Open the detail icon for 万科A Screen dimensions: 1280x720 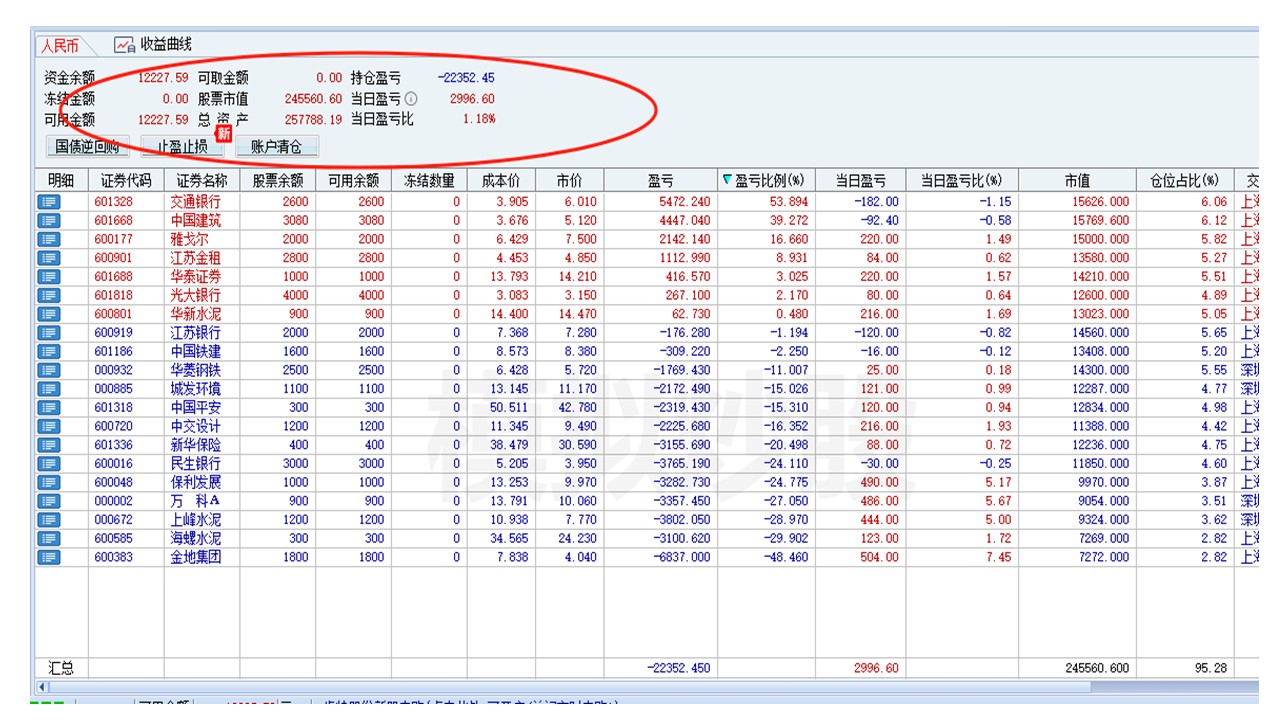click(x=48, y=501)
